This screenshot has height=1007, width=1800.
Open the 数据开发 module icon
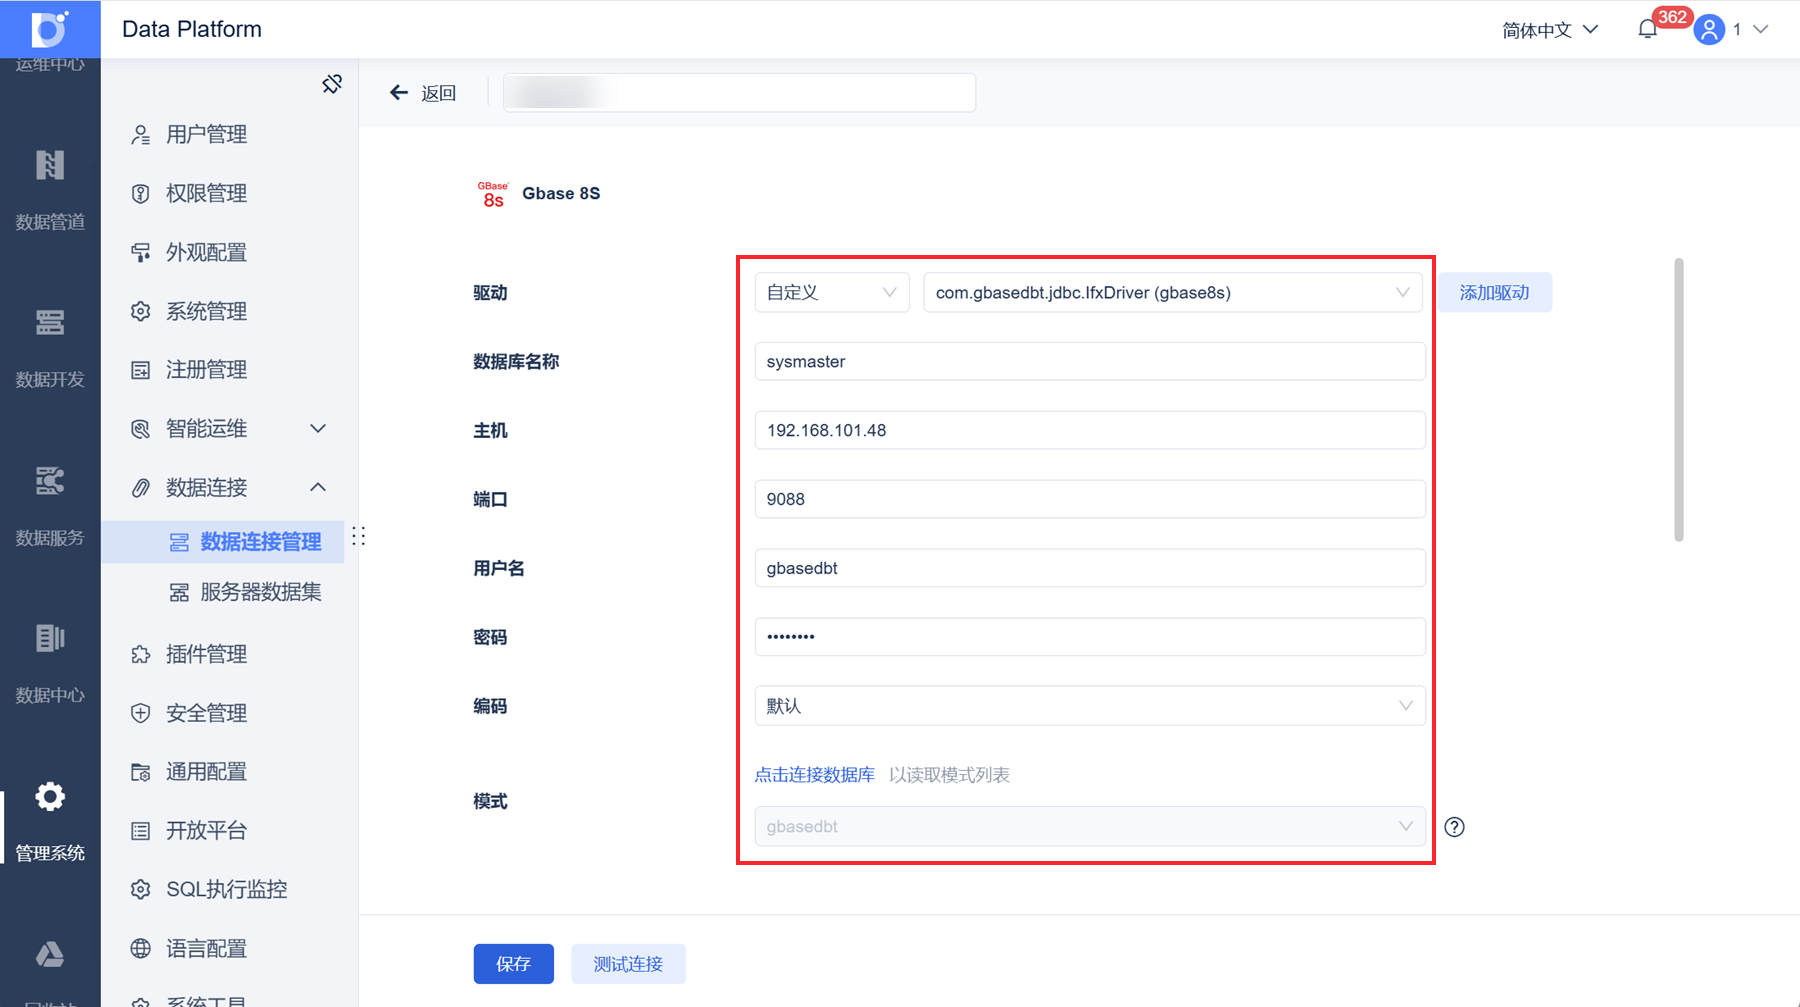click(x=50, y=322)
